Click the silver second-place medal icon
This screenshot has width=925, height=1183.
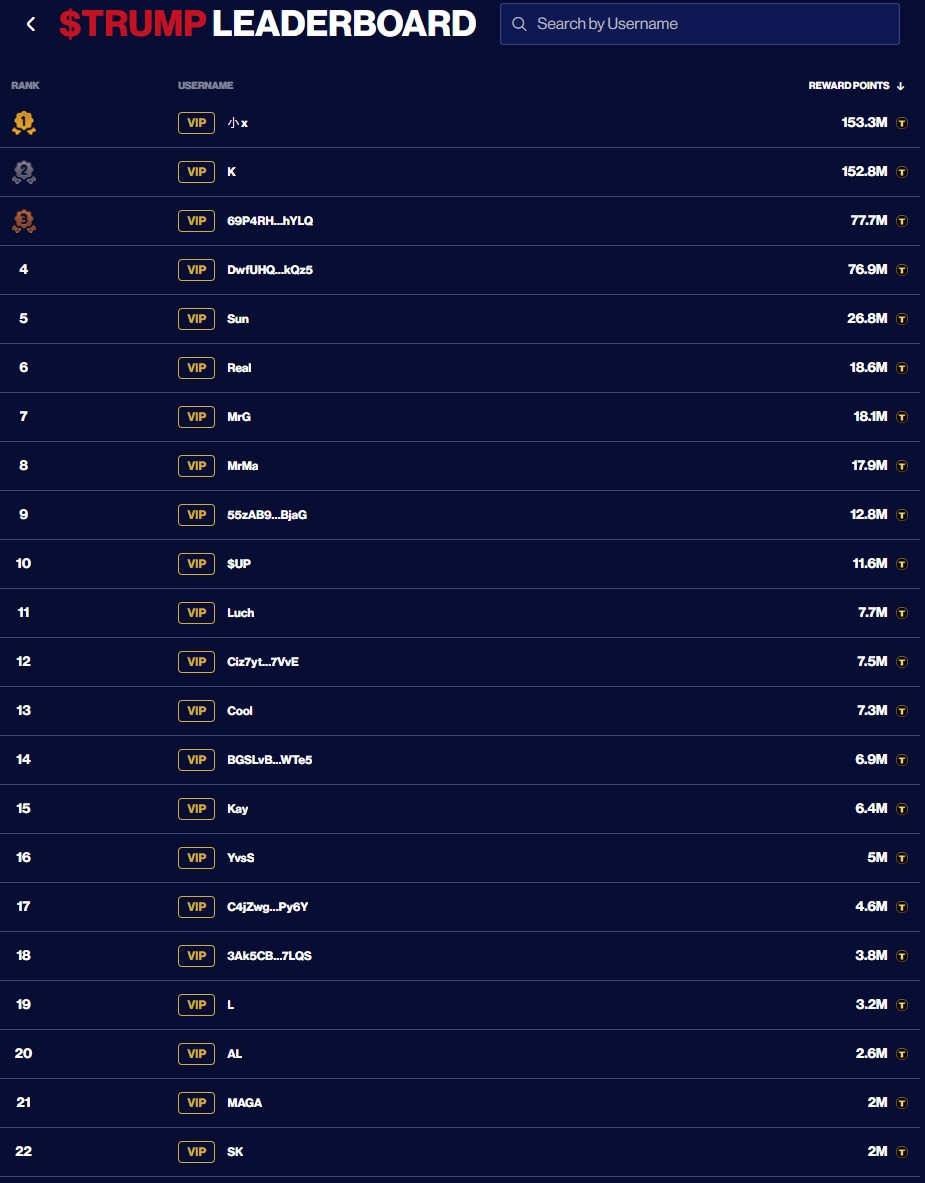(x=24, y=172)
